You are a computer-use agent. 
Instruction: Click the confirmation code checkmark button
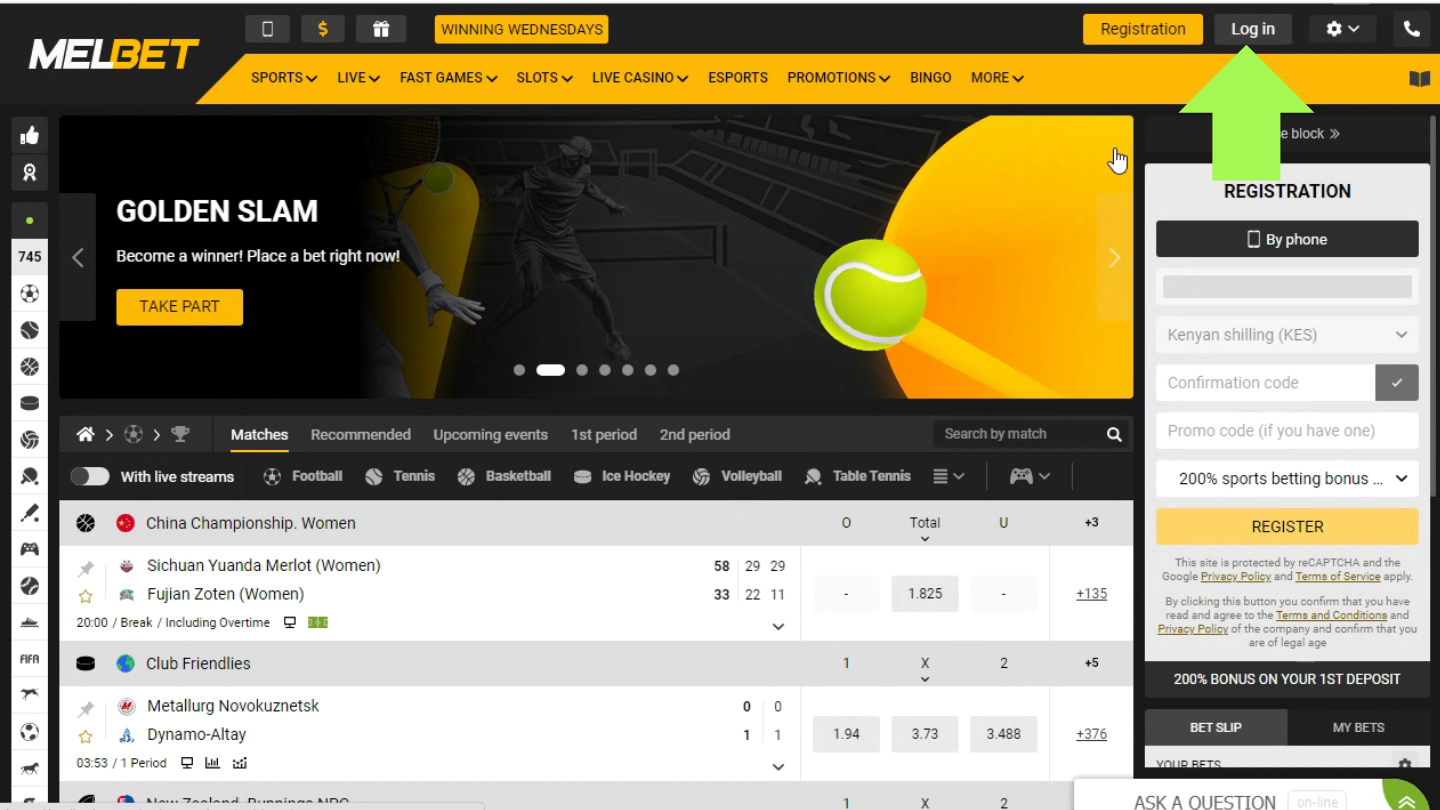[1396, 383]
